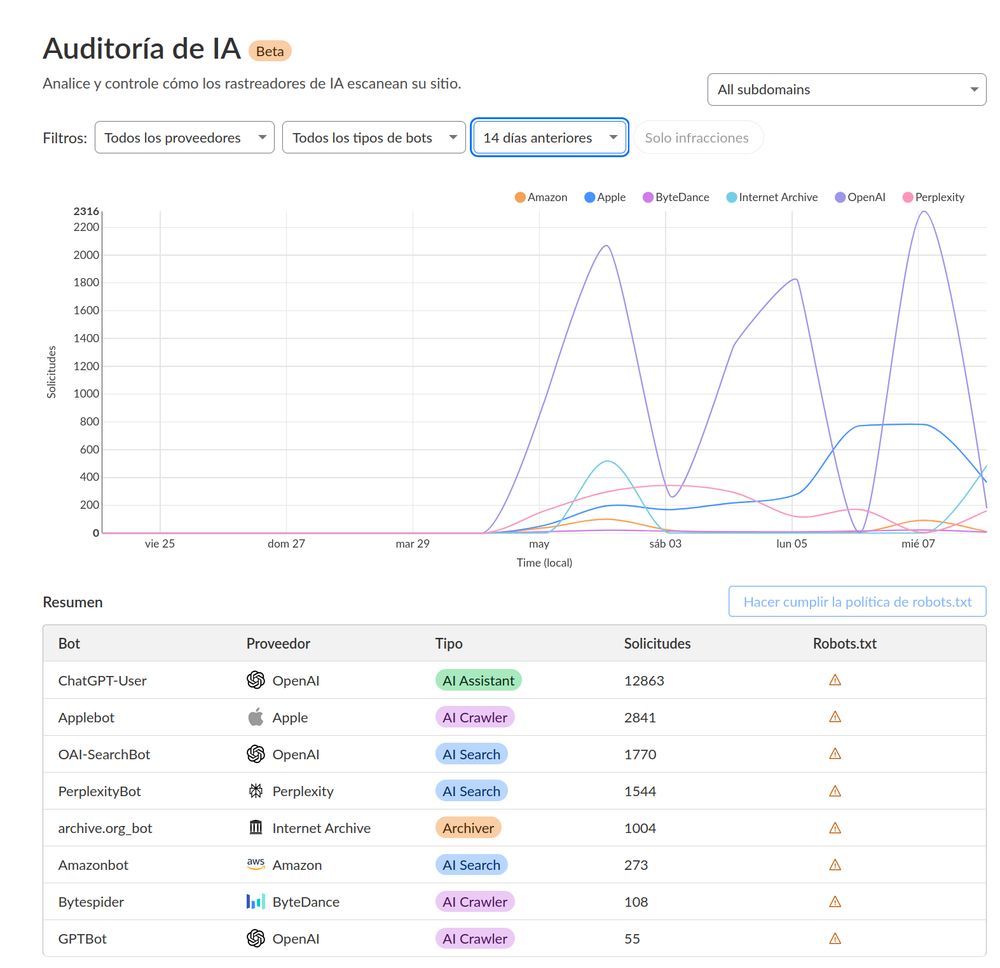Sort by the Tipo column header
Viewport: 1000px width, 968px height.
tap(449, 643)
